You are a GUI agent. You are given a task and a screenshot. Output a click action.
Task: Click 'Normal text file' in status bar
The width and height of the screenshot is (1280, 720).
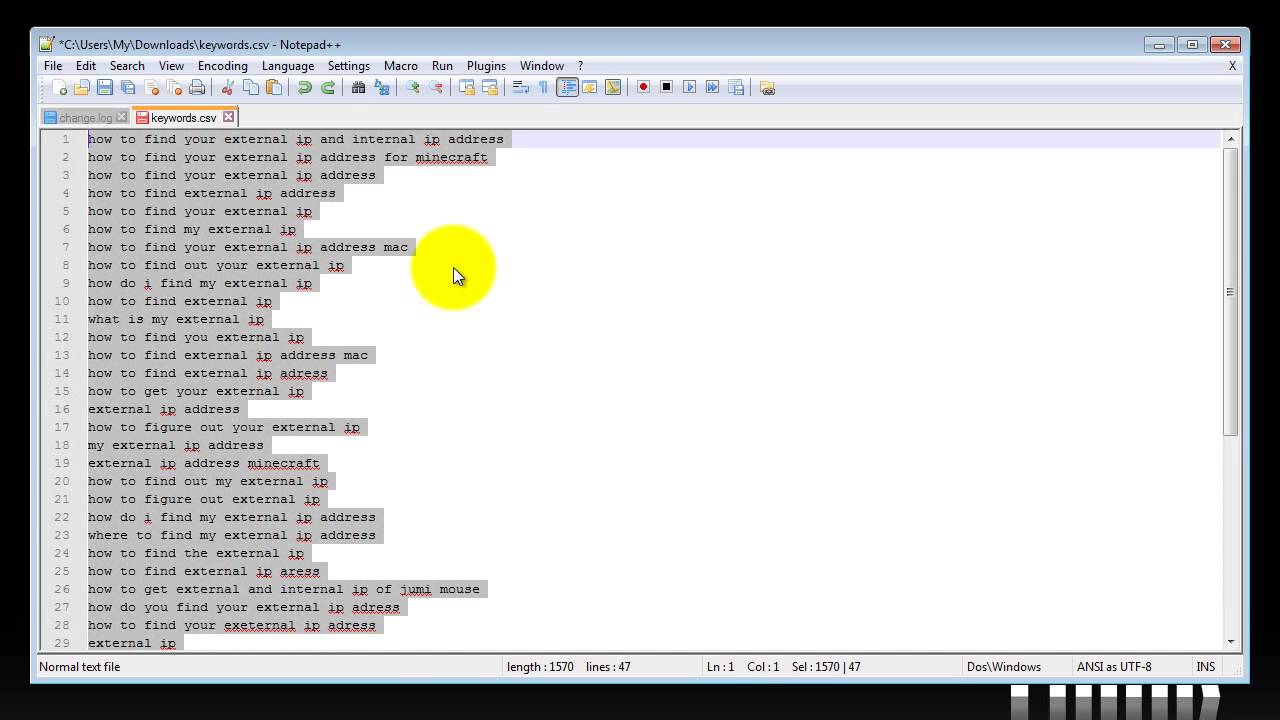click(x=79, y=667)
